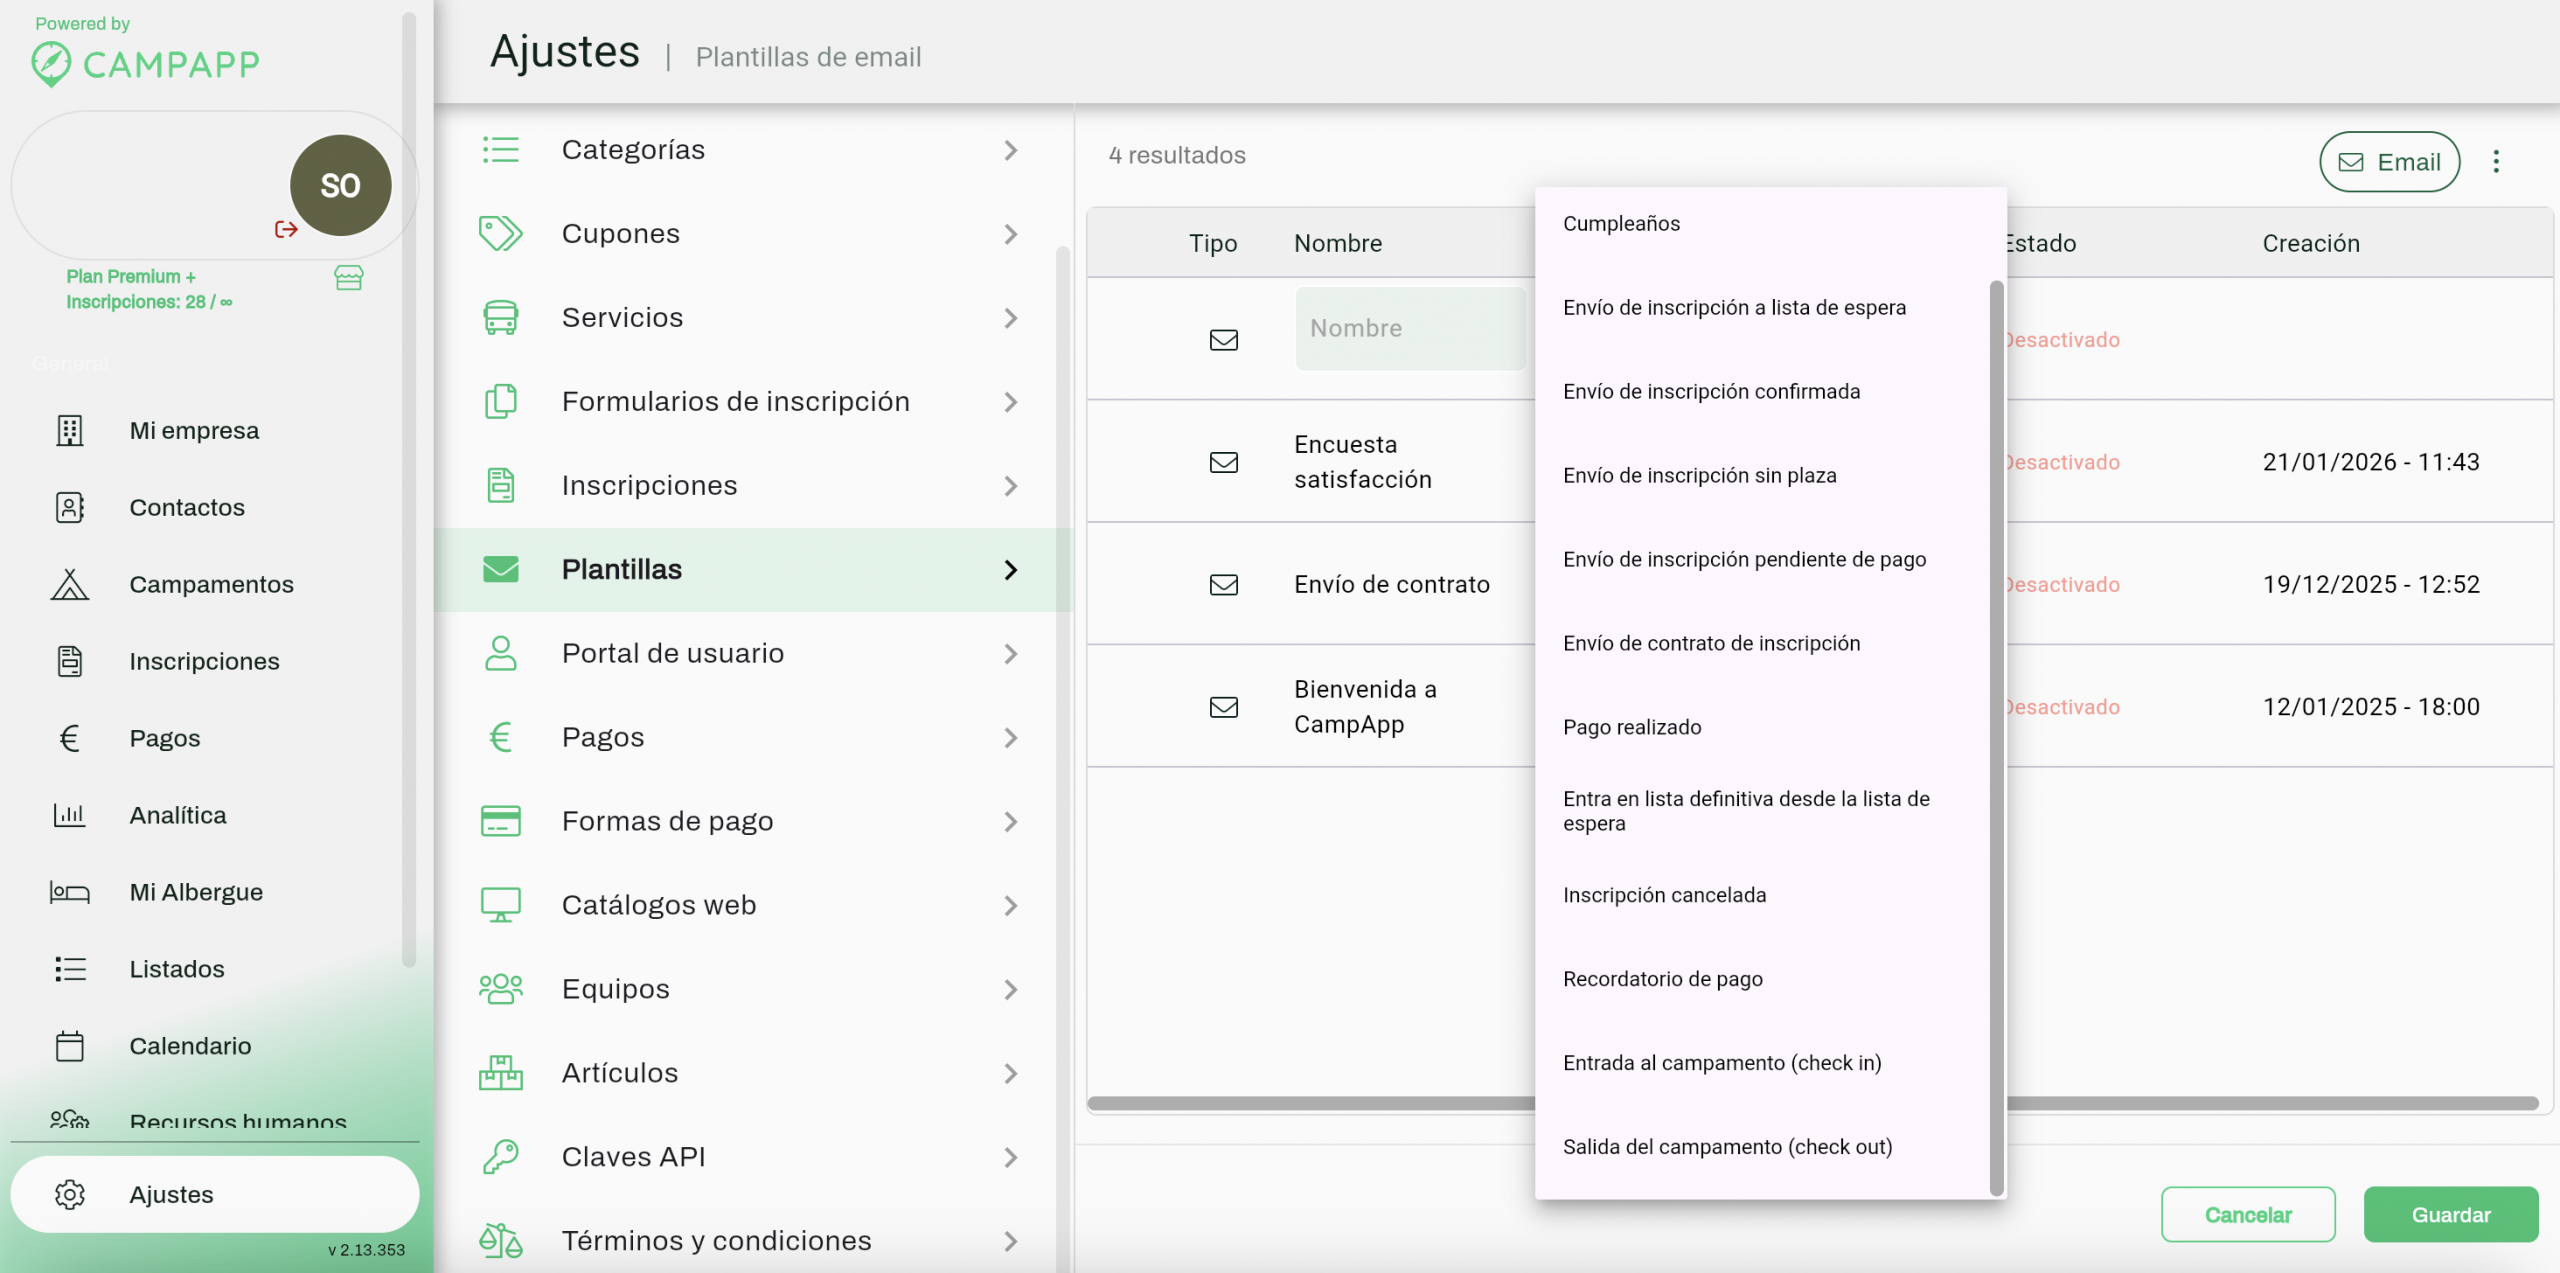Viewport: 2560px width, 1273px height.
Task: Click the Claves API key icon
Action: (500, 1157)
